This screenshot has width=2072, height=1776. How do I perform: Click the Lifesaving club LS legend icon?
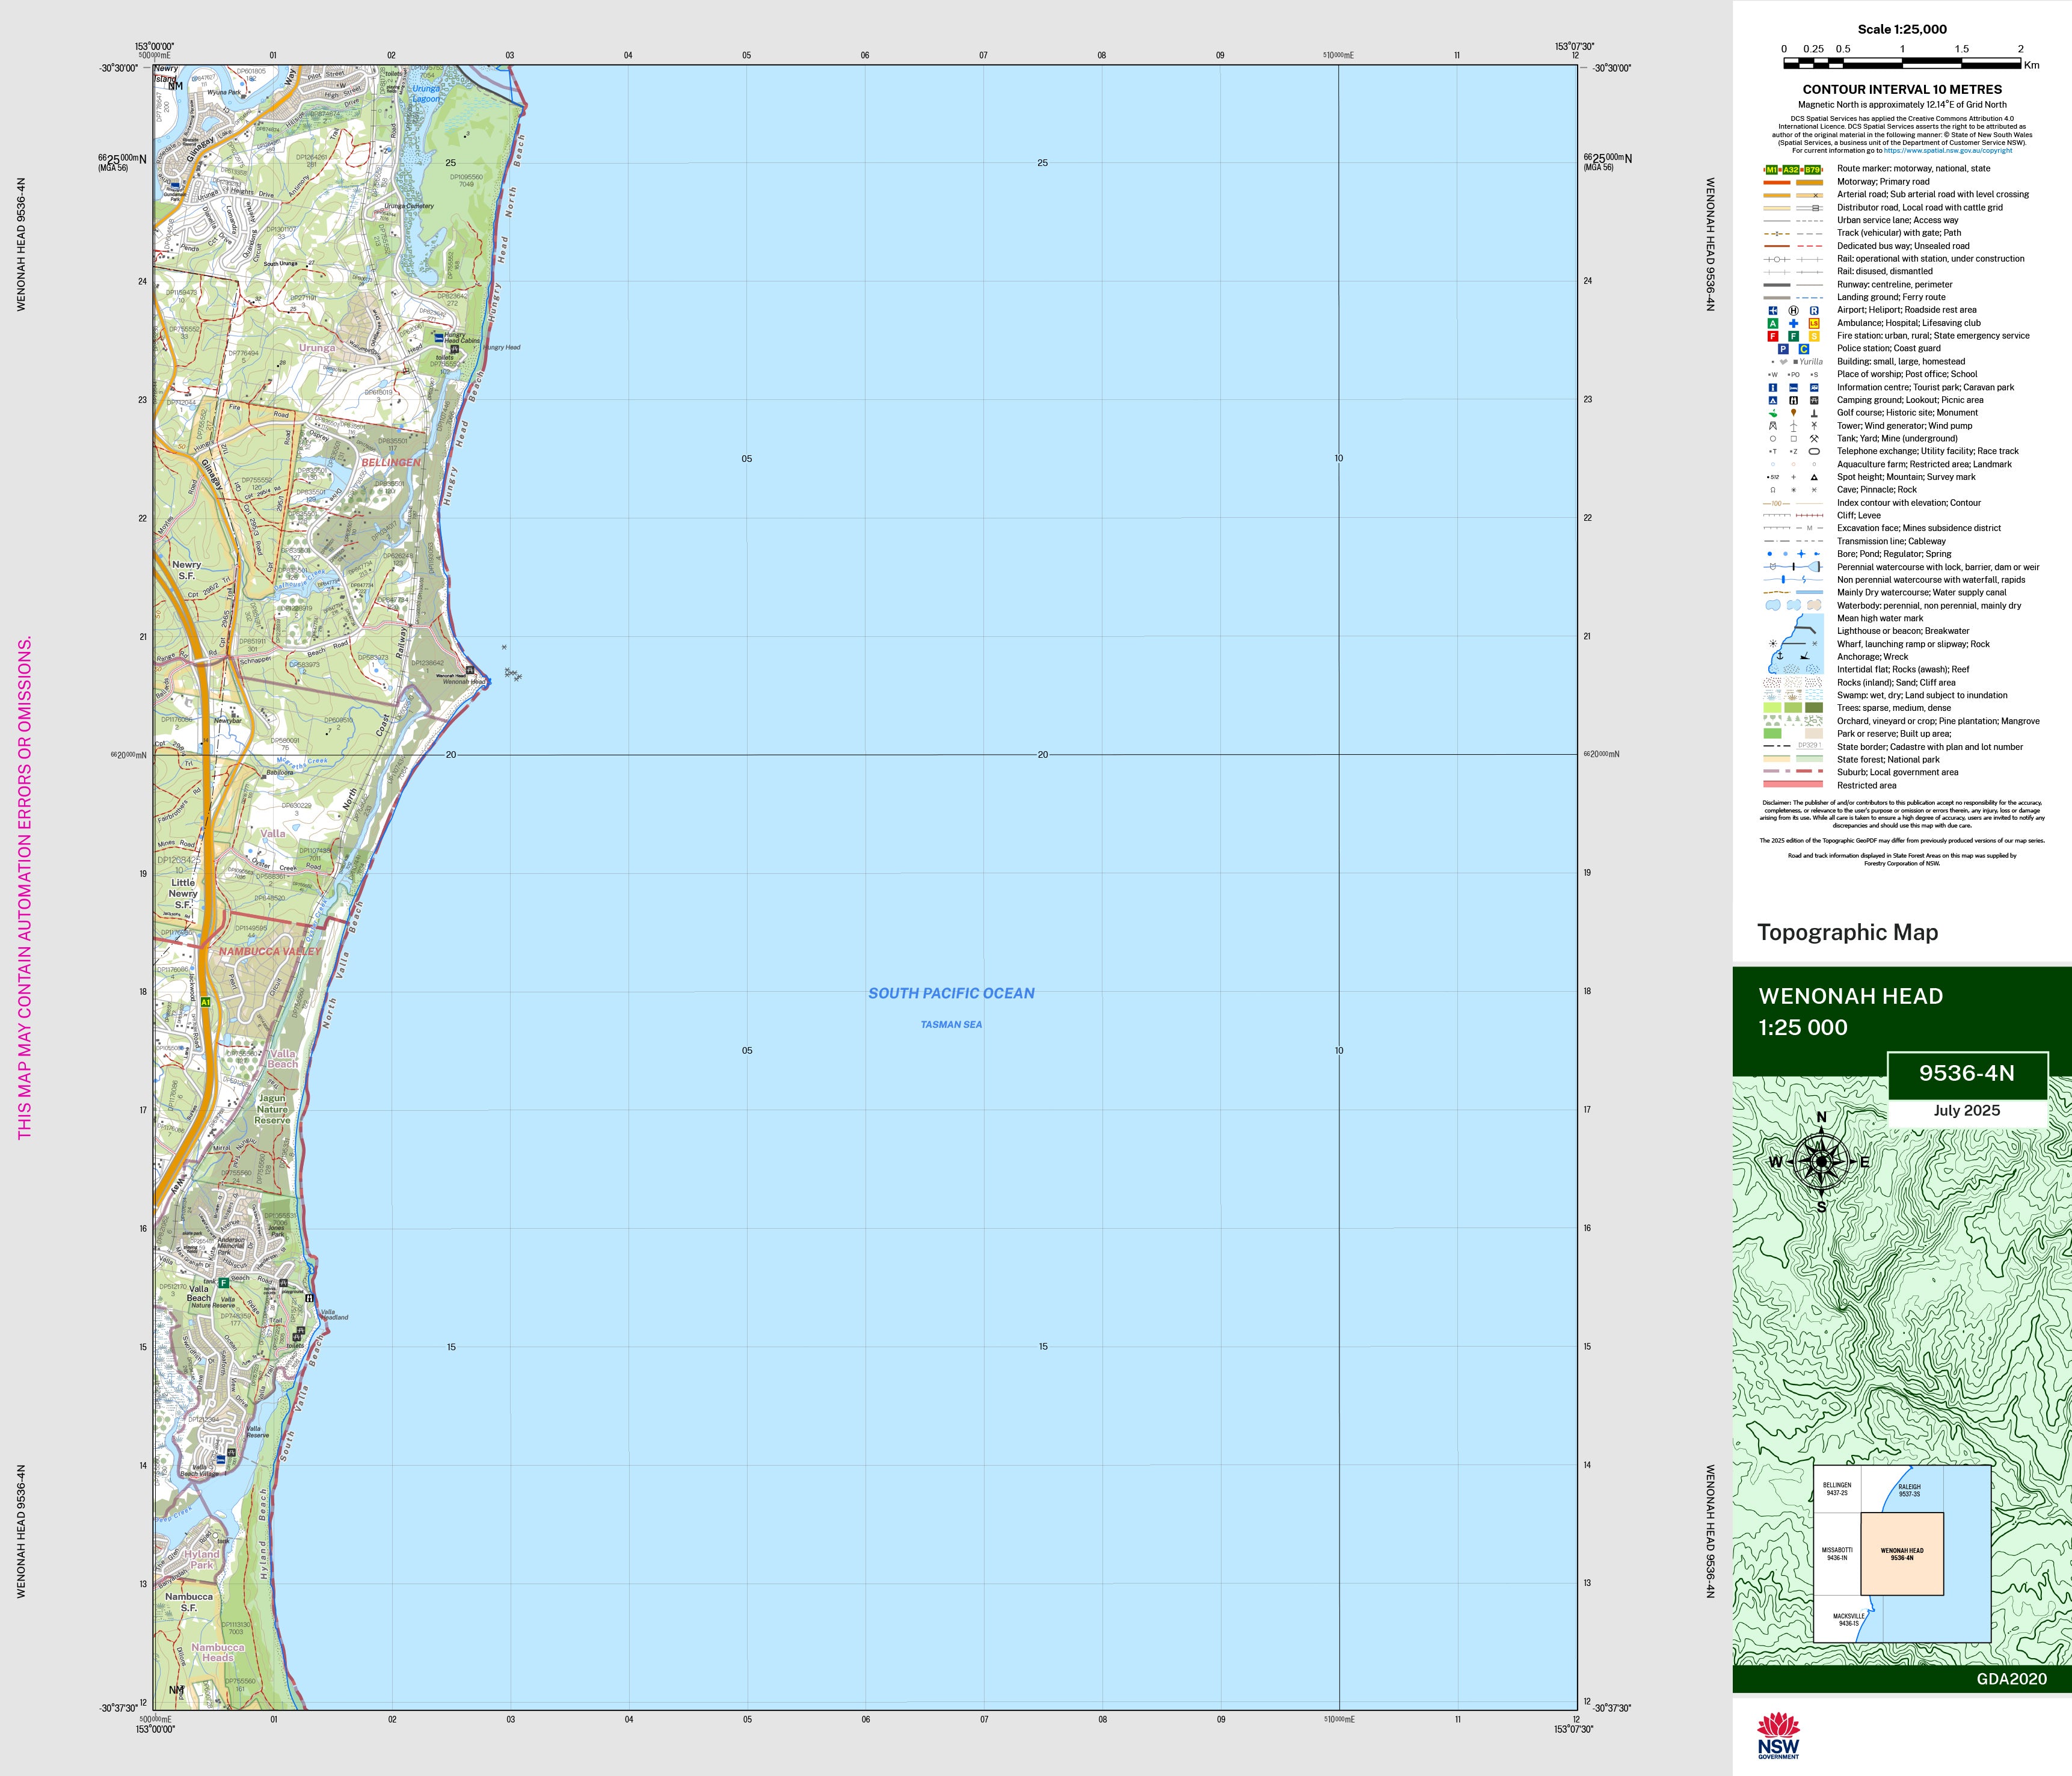pos(1814,323)
